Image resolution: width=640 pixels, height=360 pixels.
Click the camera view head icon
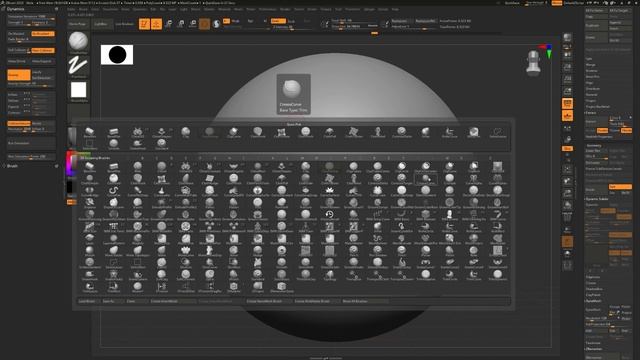coord(533,62)
